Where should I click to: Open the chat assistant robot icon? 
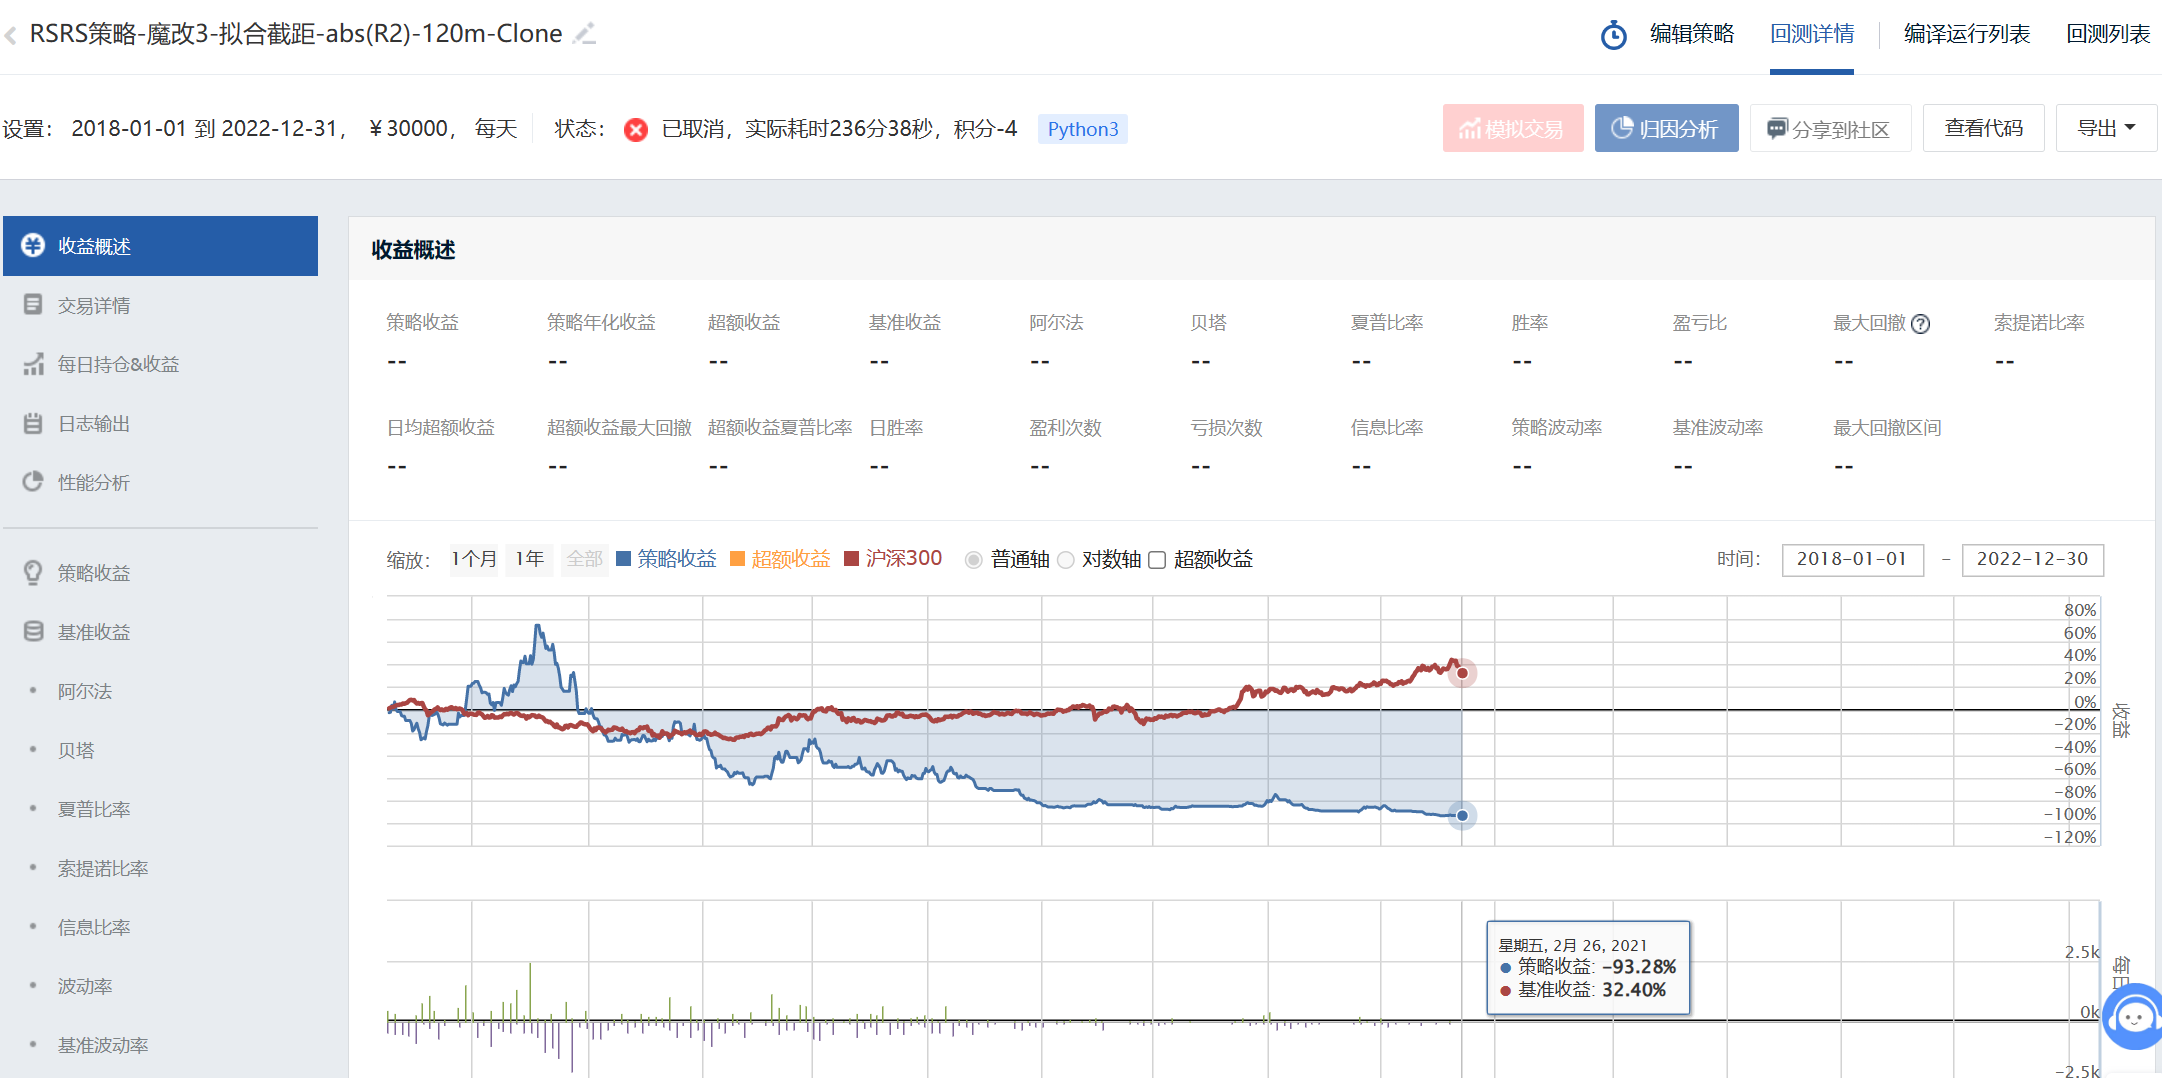tap(2135, 1018)
